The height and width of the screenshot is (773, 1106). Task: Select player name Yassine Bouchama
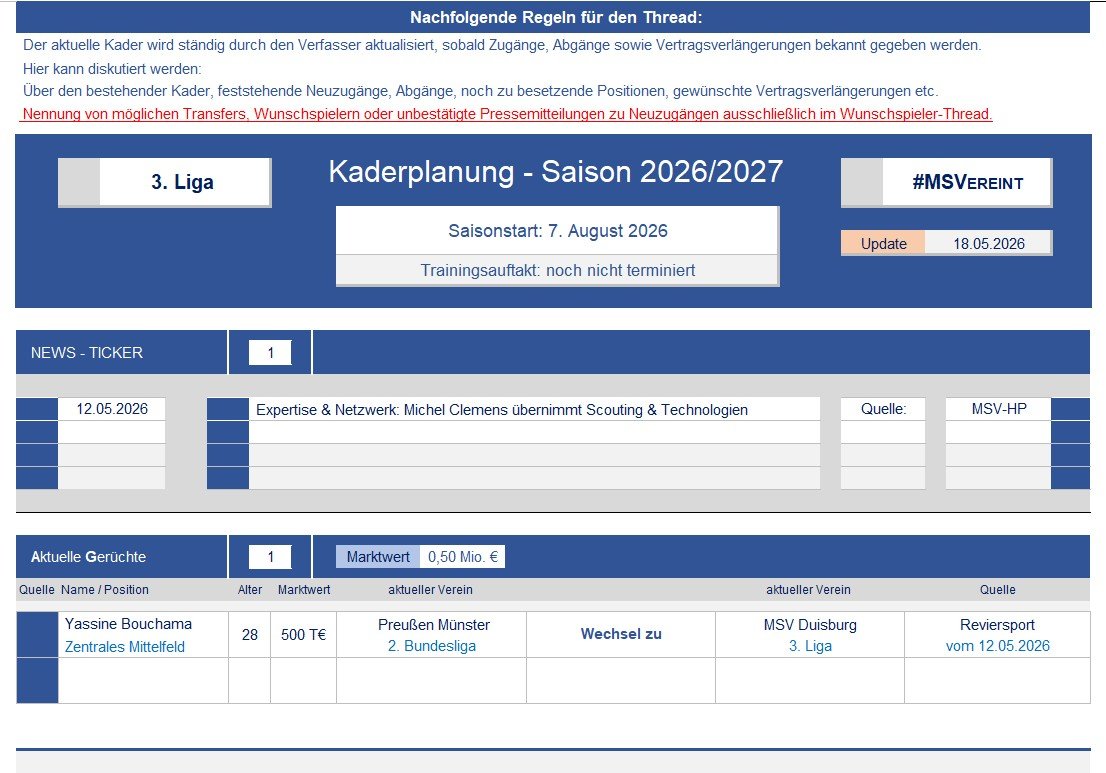tap(128, 623)
